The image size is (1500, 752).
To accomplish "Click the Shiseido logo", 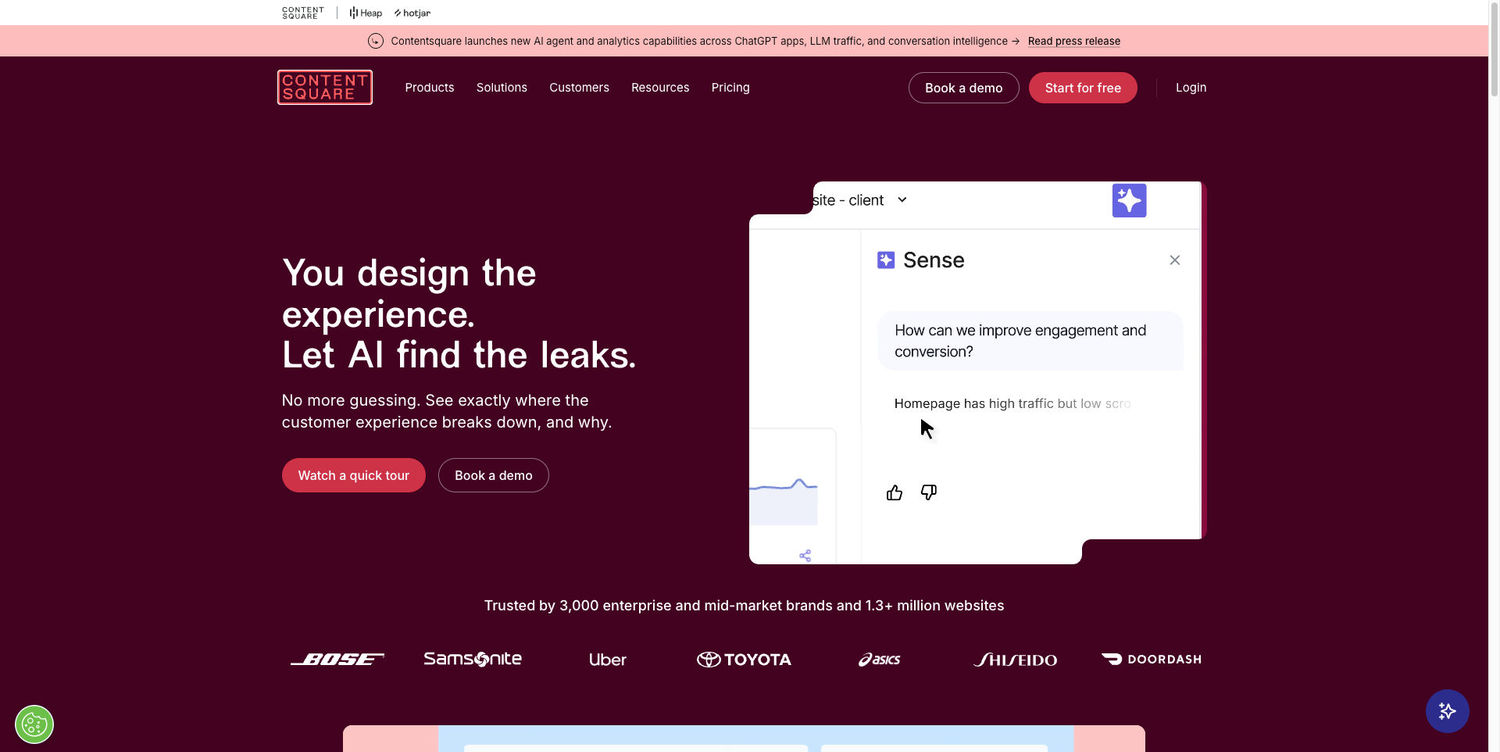I will click(x=1015, y=659).
